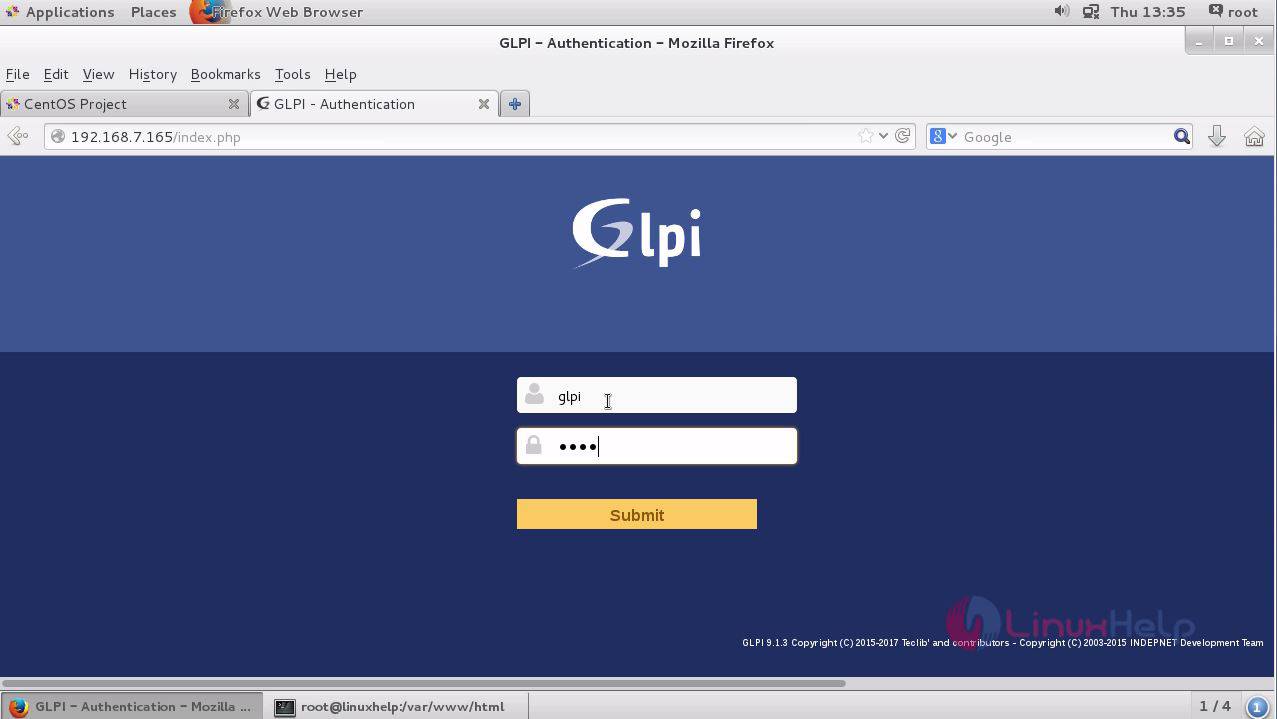Minimize the Firefox window
Viewport: 1277px width, 719px height.
[1199, 41]
